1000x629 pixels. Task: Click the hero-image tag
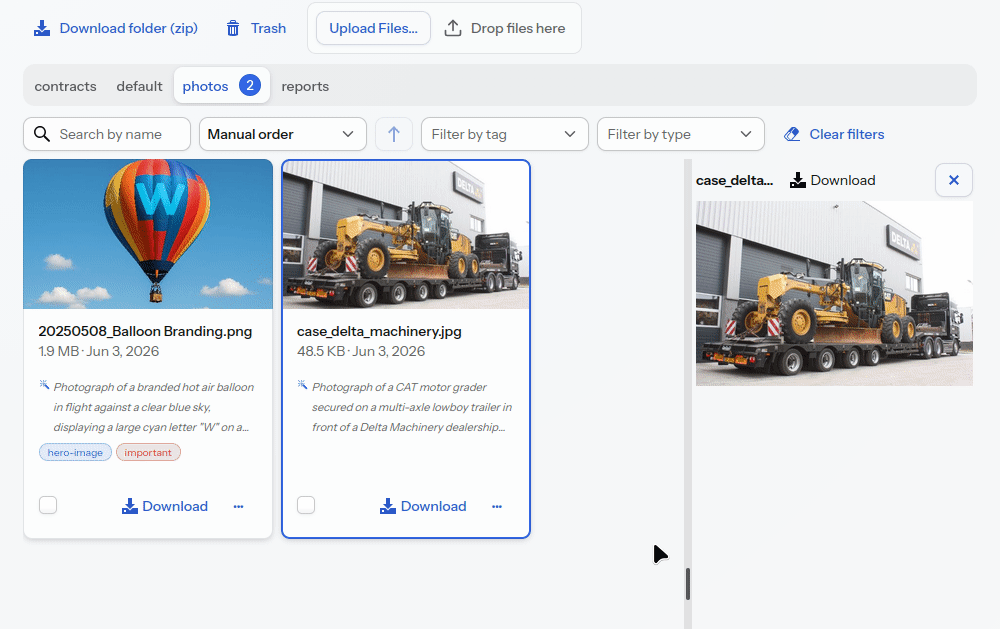(75, 452)
